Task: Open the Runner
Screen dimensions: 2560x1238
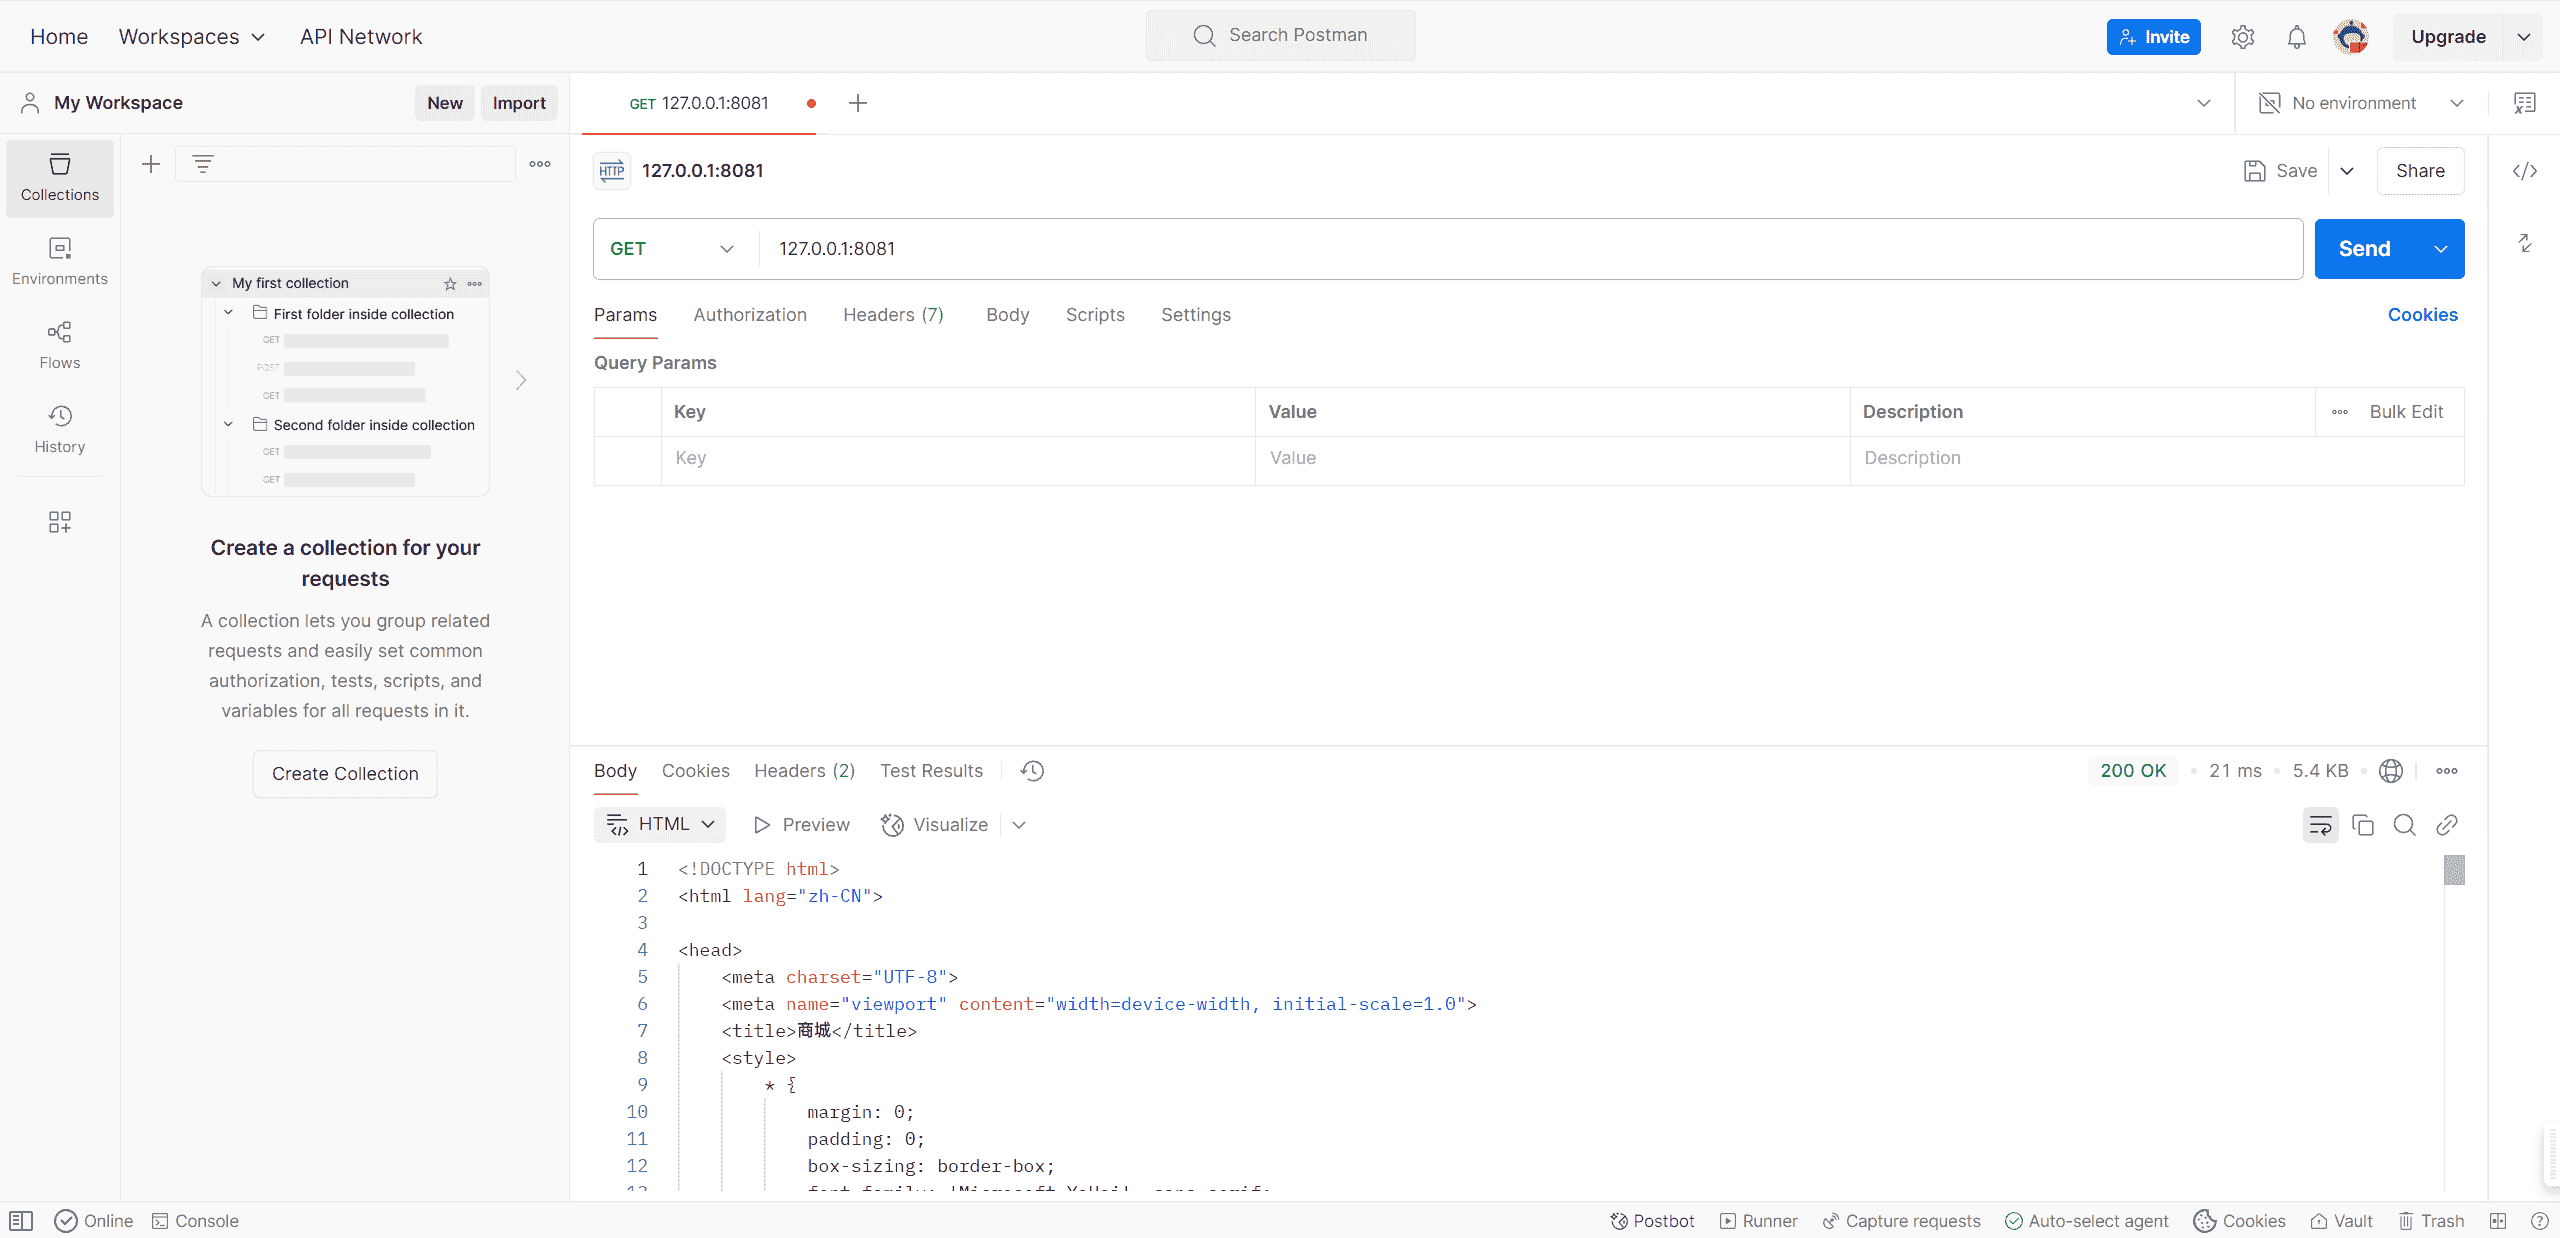Action: pos(1759,1221)
